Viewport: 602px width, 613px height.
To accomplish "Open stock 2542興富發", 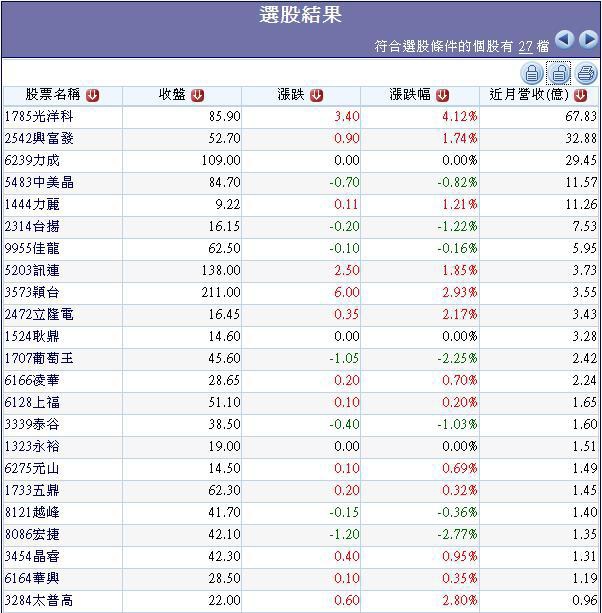I will point(39,138).
